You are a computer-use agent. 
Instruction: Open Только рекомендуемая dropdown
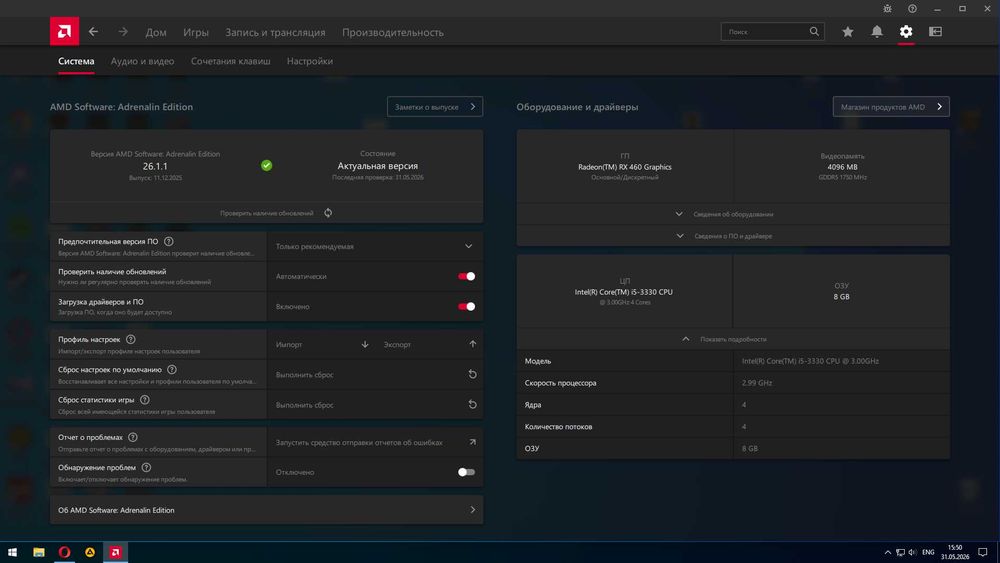[374, 246]
